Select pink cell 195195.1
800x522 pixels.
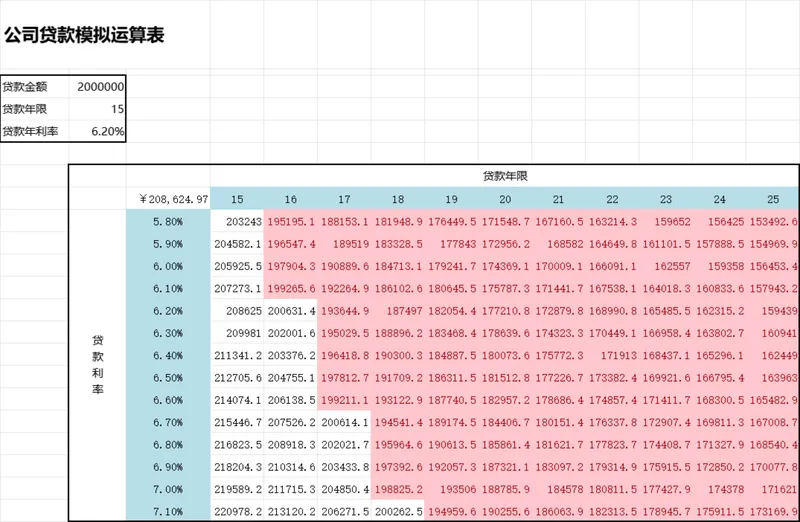291,221
